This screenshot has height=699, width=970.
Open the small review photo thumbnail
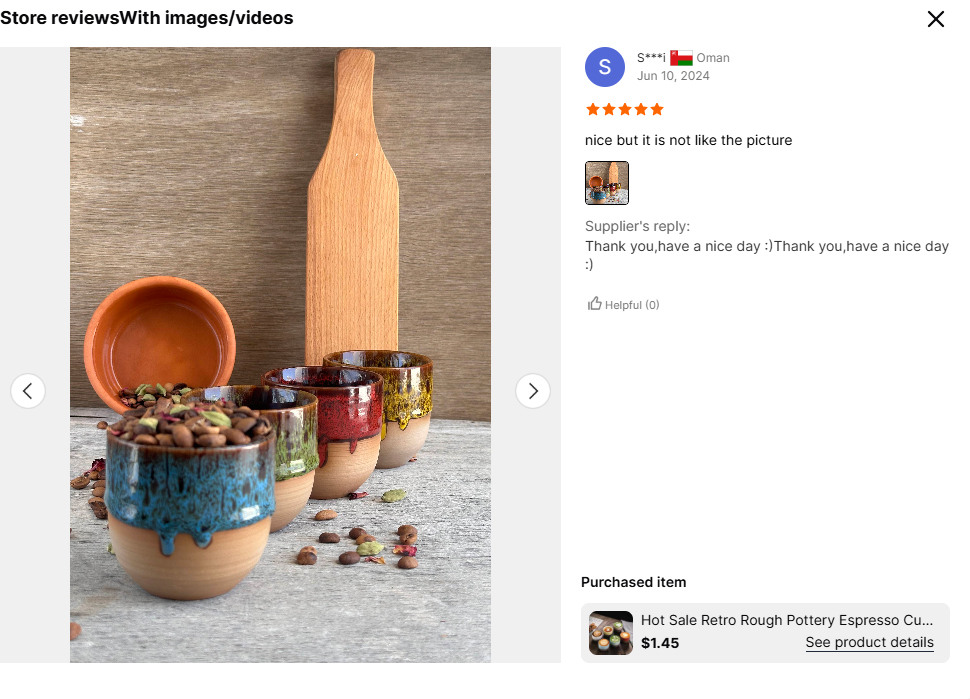click(x=607, y=183)
